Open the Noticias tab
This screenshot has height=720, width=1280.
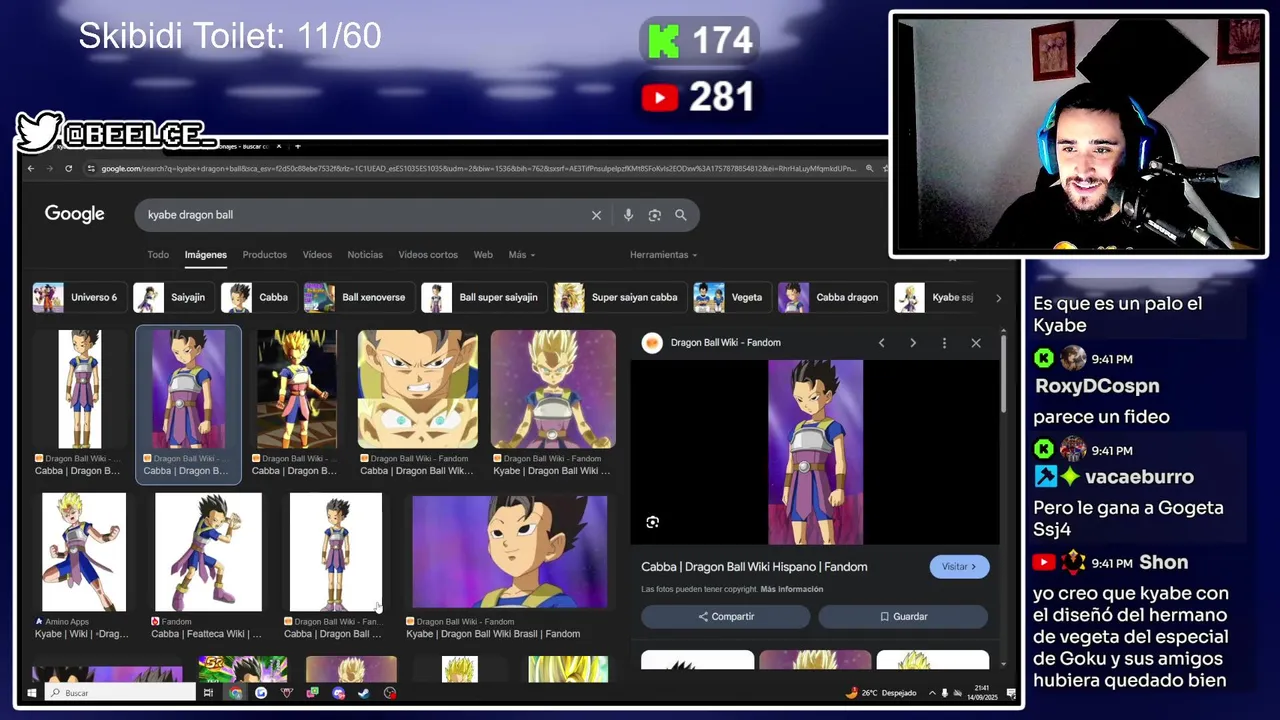[x=365, y=255]
